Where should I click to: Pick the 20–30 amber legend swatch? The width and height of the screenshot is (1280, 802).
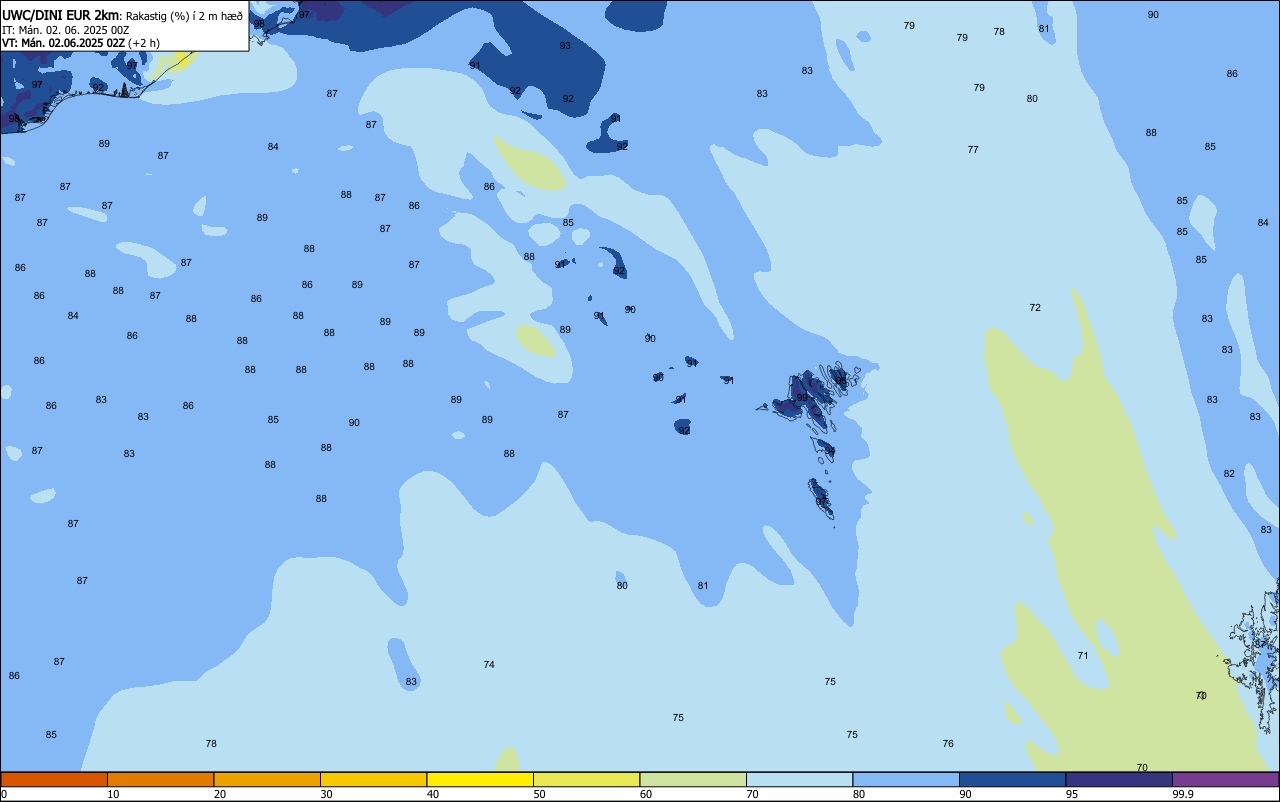[x=267, y=779]
